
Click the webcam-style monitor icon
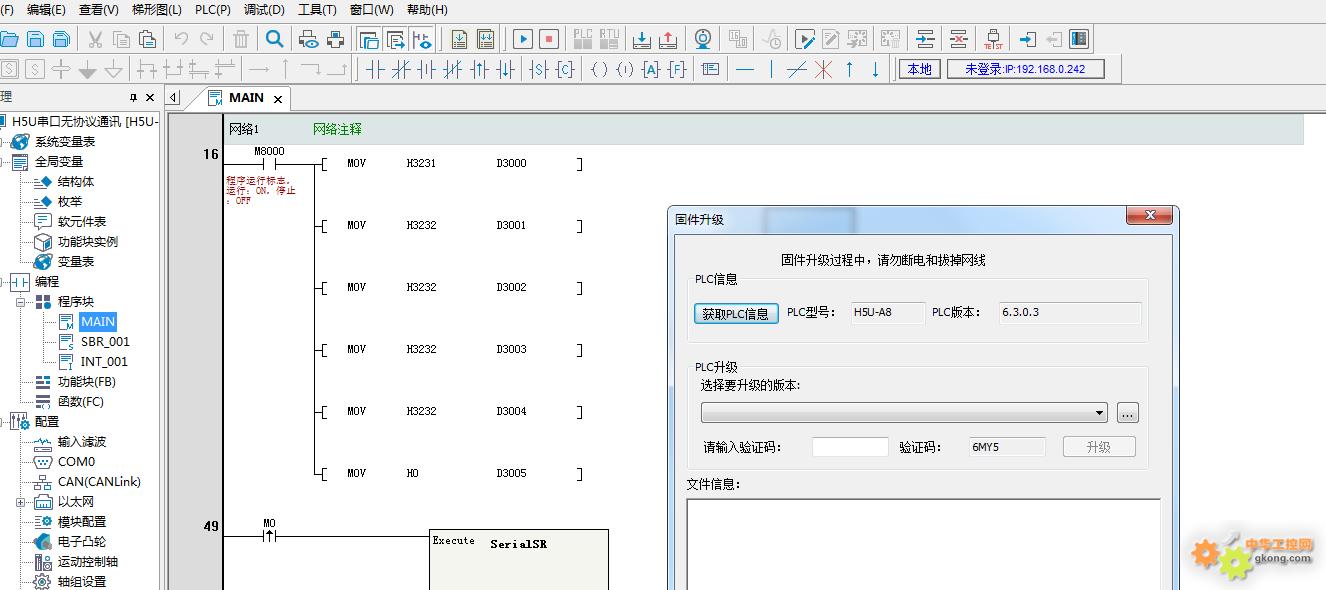click(703, 39)
